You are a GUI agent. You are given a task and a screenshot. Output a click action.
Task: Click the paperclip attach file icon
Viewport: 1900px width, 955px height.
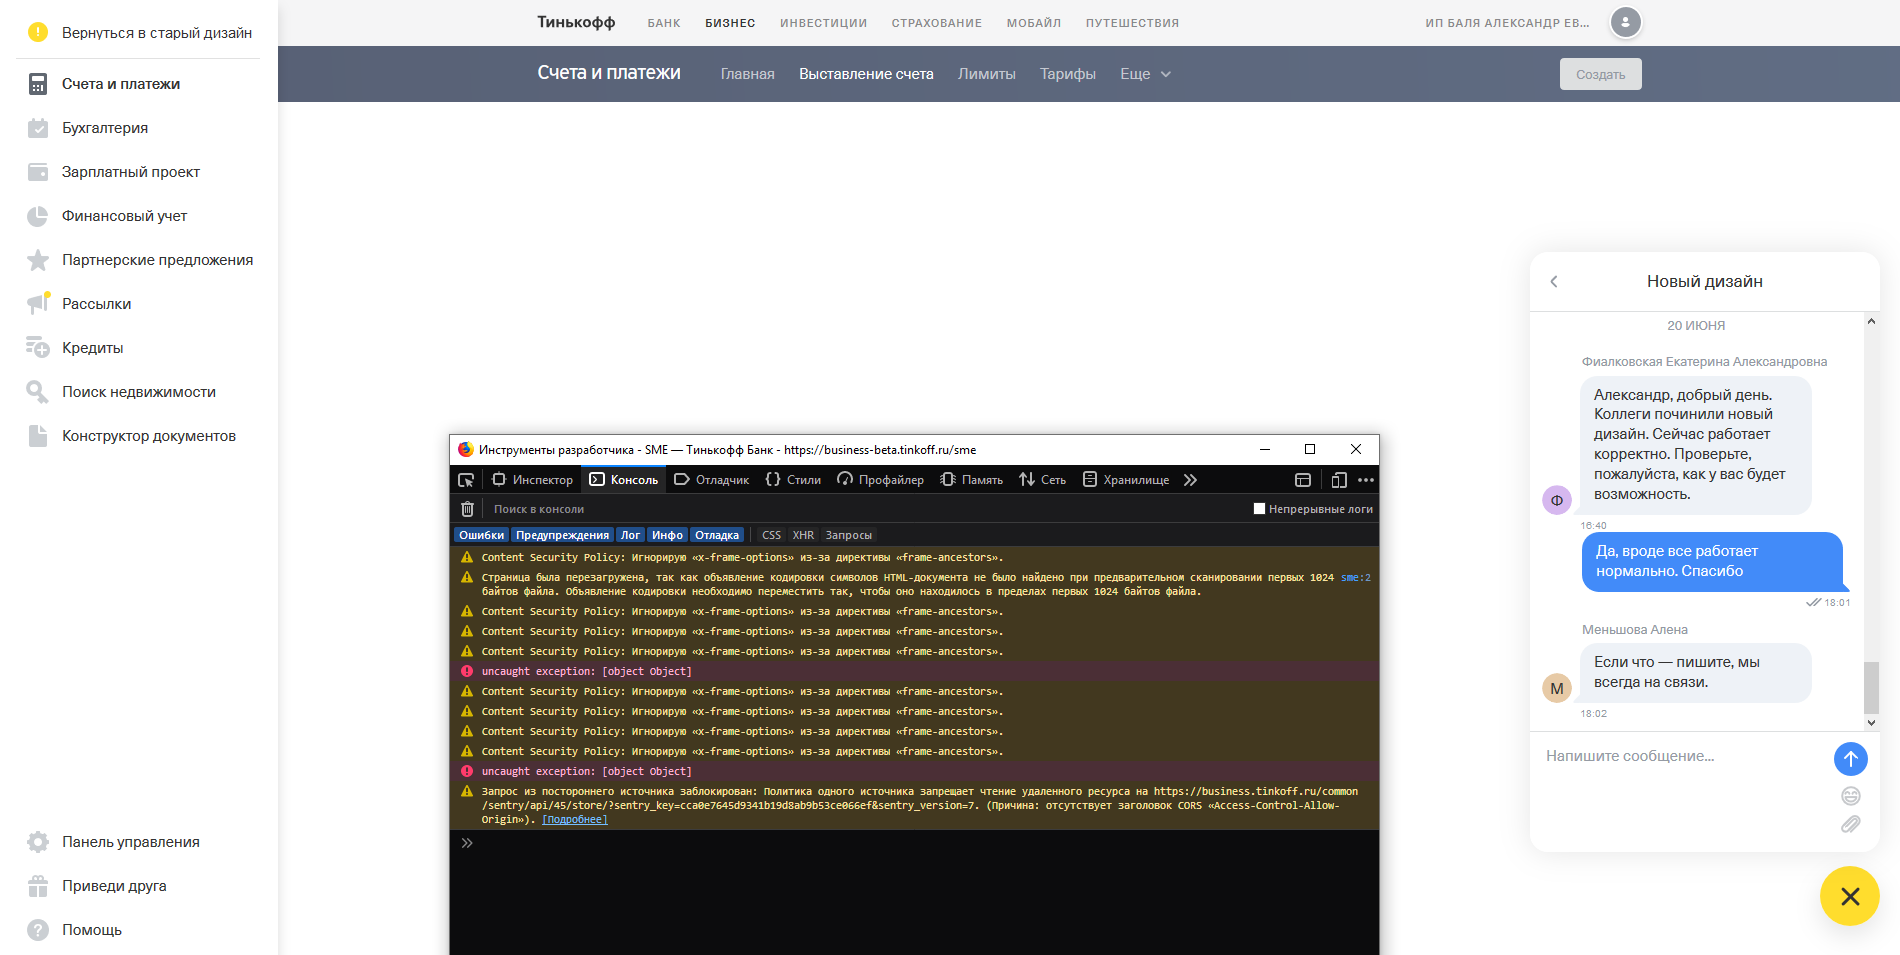coord(1850,825)
